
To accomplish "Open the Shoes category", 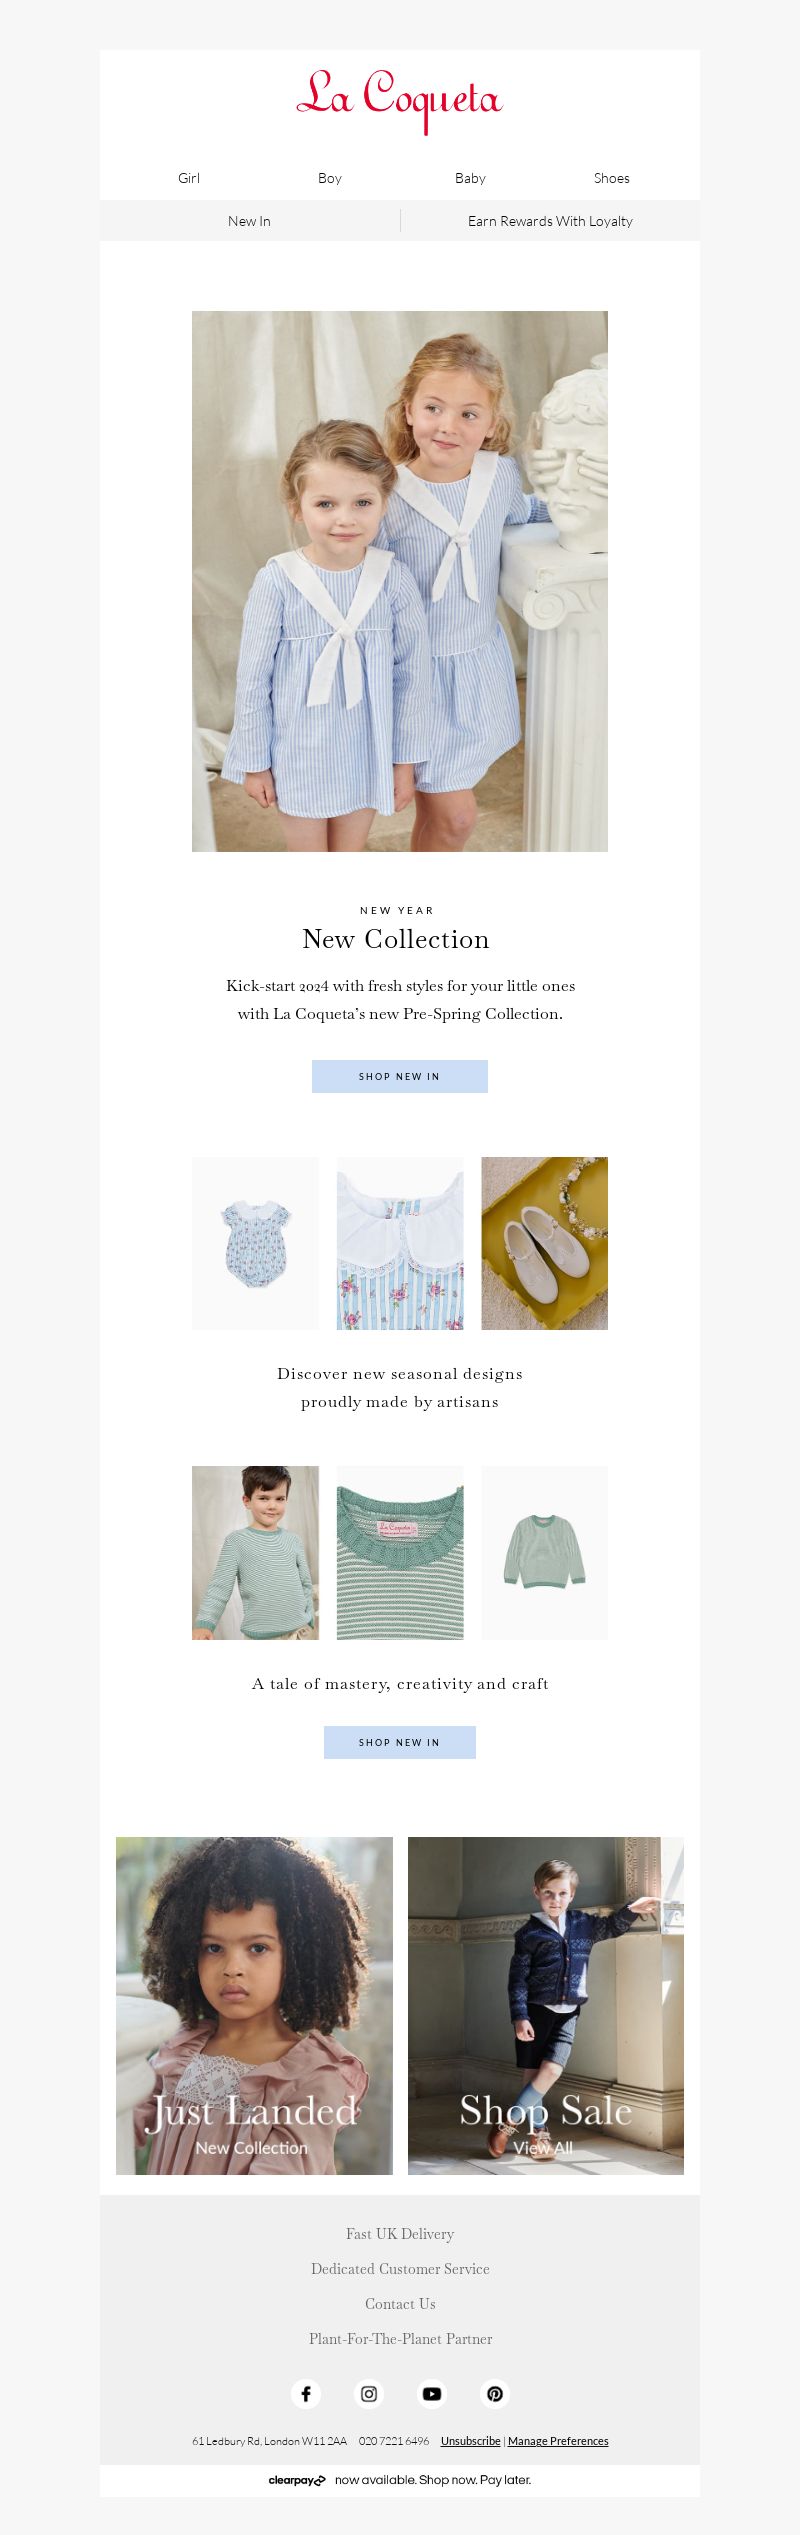I will (x=611, y=178).
